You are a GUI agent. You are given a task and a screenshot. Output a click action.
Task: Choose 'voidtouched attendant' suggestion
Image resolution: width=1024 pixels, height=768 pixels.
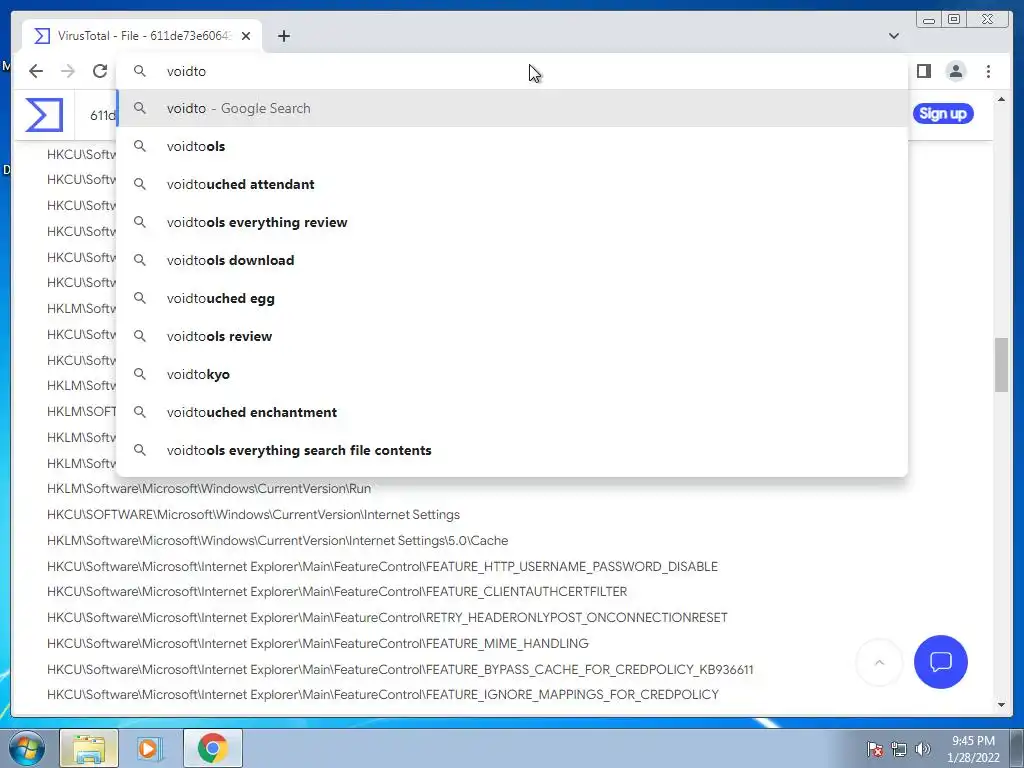pyautogui.click(x=512, y=184)
